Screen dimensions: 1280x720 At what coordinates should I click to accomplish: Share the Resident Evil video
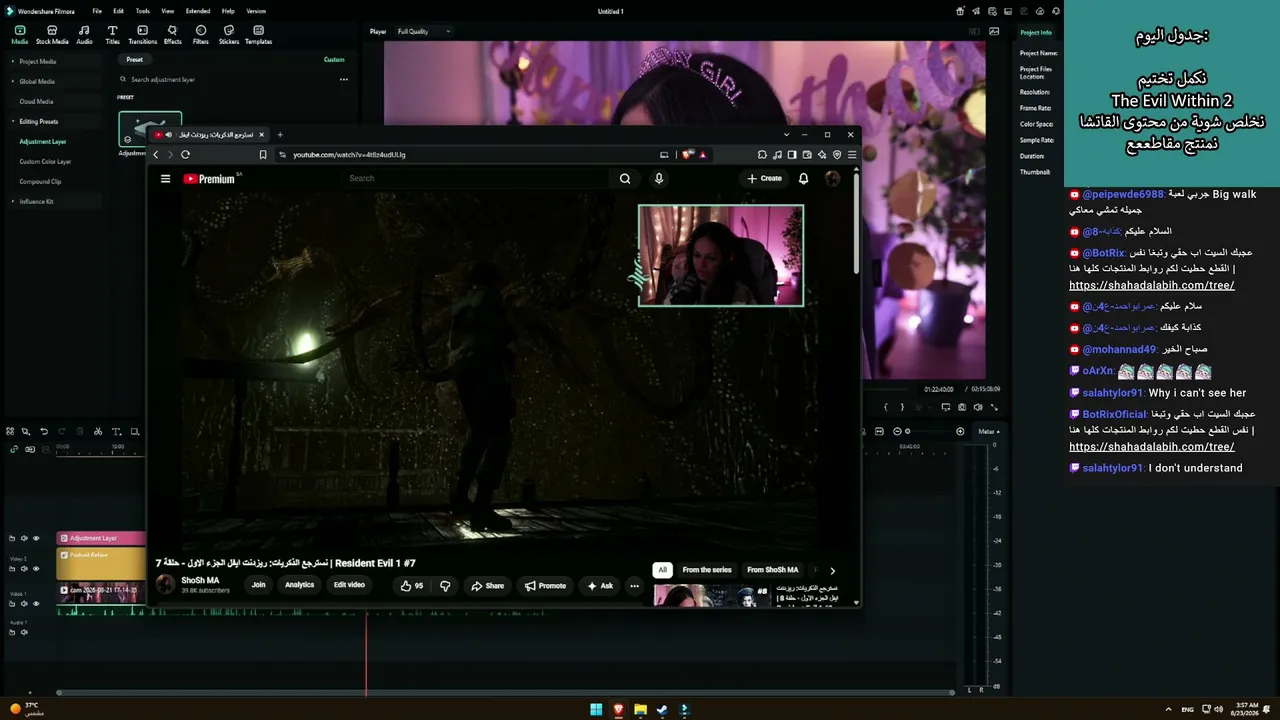point(488,586)
